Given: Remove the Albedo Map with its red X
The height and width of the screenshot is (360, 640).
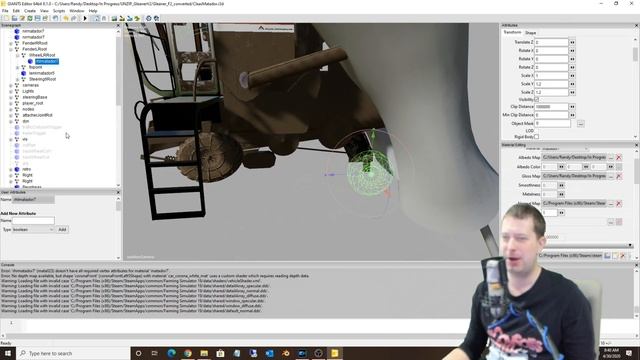Looking at the screenshot, I should (x=619, y=157).
